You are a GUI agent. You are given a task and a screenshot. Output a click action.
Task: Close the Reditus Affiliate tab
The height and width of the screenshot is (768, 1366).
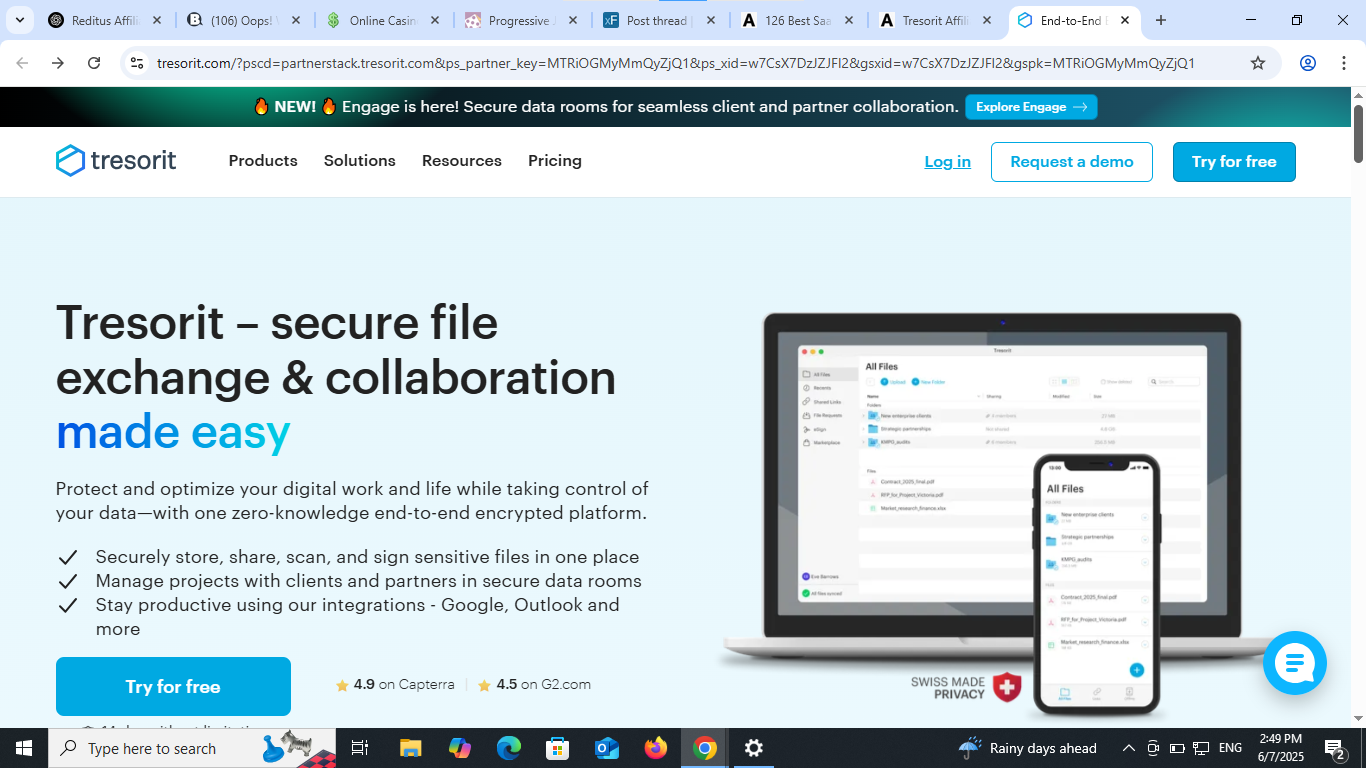point(156,20)
